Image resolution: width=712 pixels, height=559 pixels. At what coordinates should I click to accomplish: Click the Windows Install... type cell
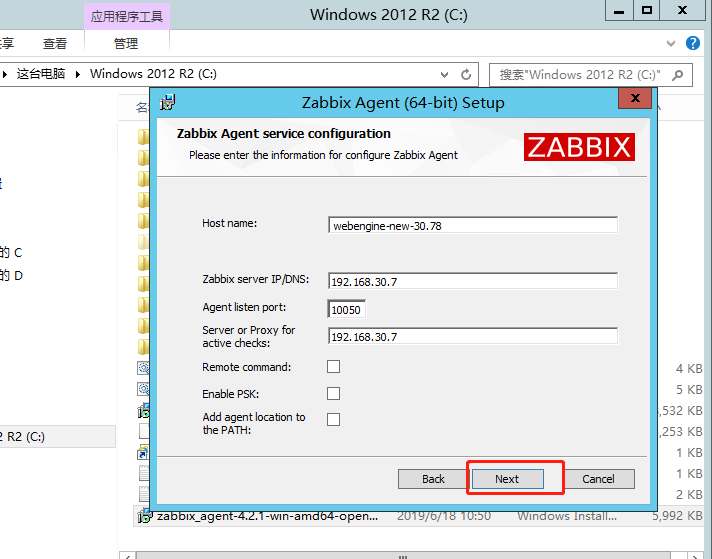[567, 516]
